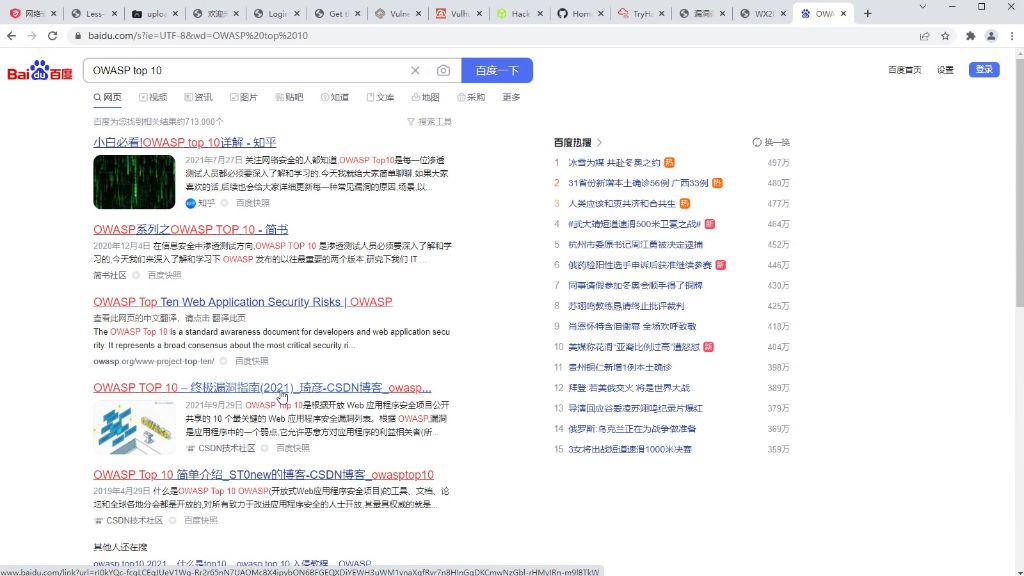
Task: Open the 搜索工具 filter
Action: [x=429, y=122]
